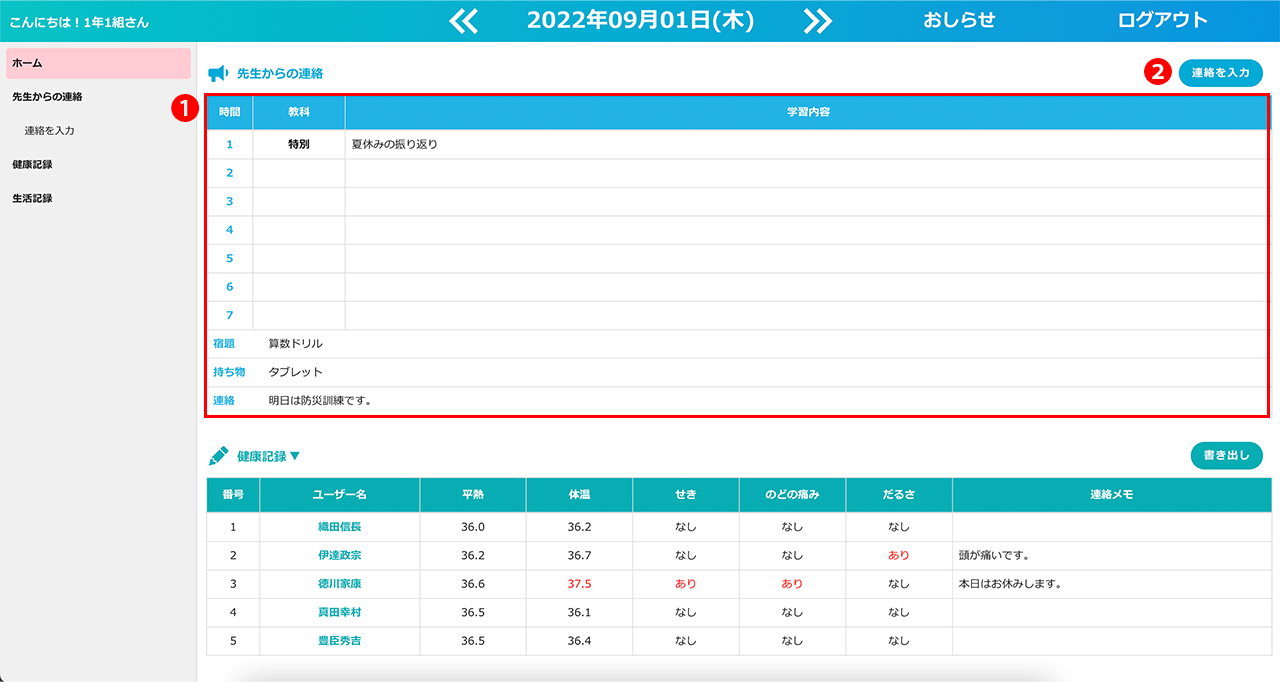This screenshot has height=682, width=1280.
Task: Click the date 2022年09月01日(木) in header
Action: click(640, 21)
